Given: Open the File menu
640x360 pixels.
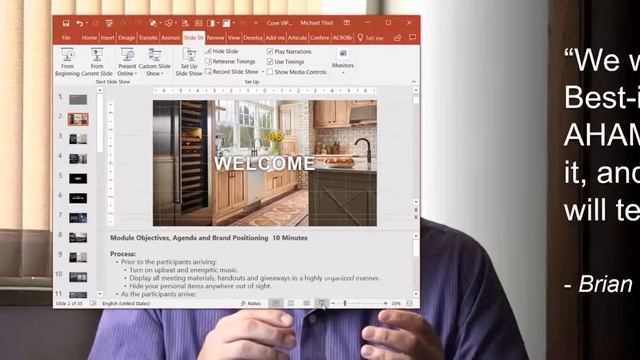Looking at the screenshot, I should coord(66,38).
